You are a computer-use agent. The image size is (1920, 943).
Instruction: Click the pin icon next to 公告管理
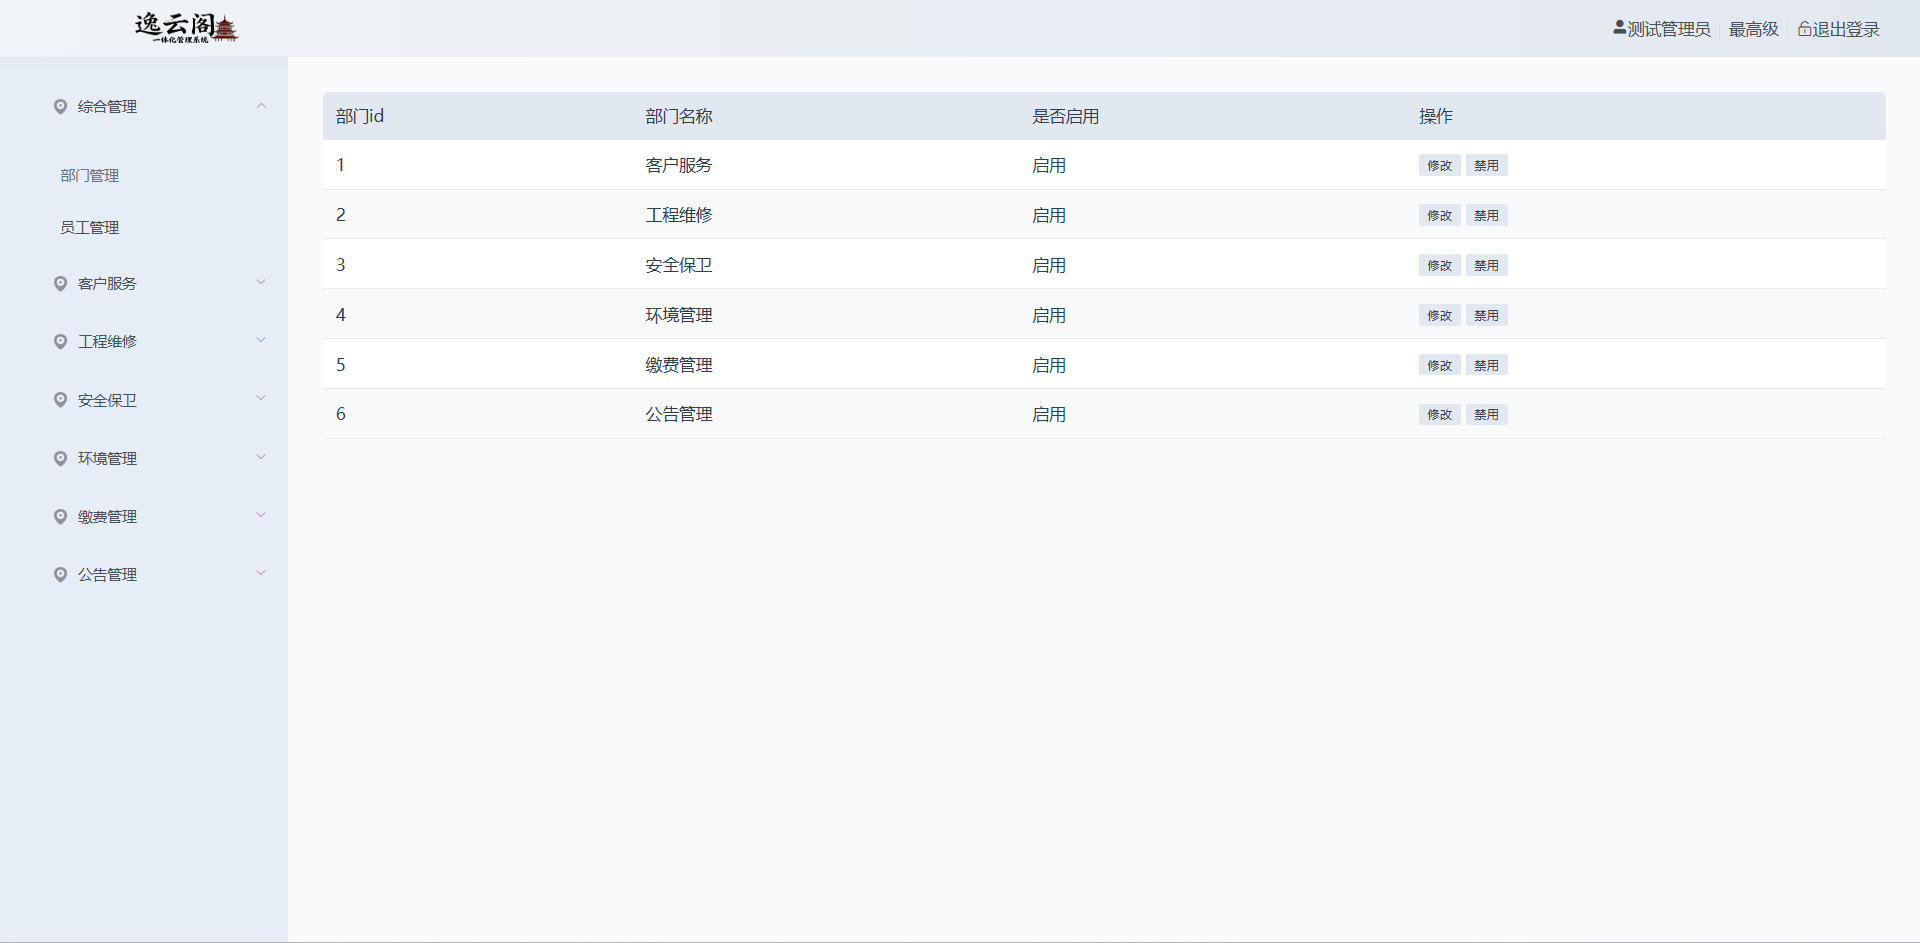coord(60,575)
